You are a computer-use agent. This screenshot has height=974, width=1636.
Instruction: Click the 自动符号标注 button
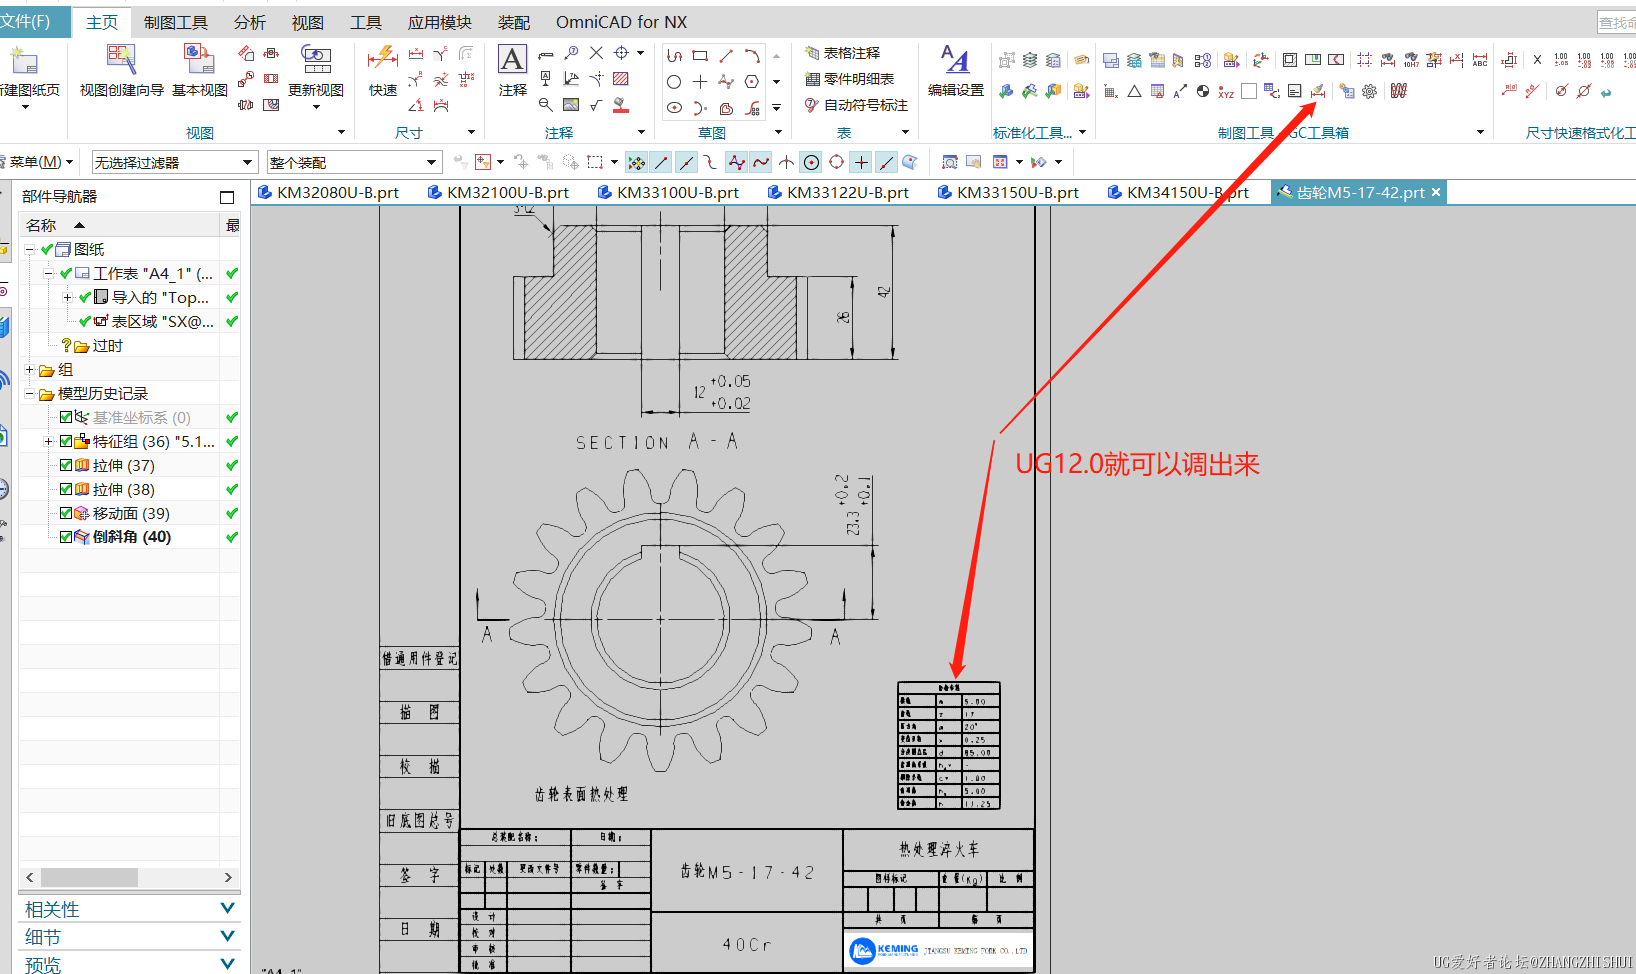[857, 105]
